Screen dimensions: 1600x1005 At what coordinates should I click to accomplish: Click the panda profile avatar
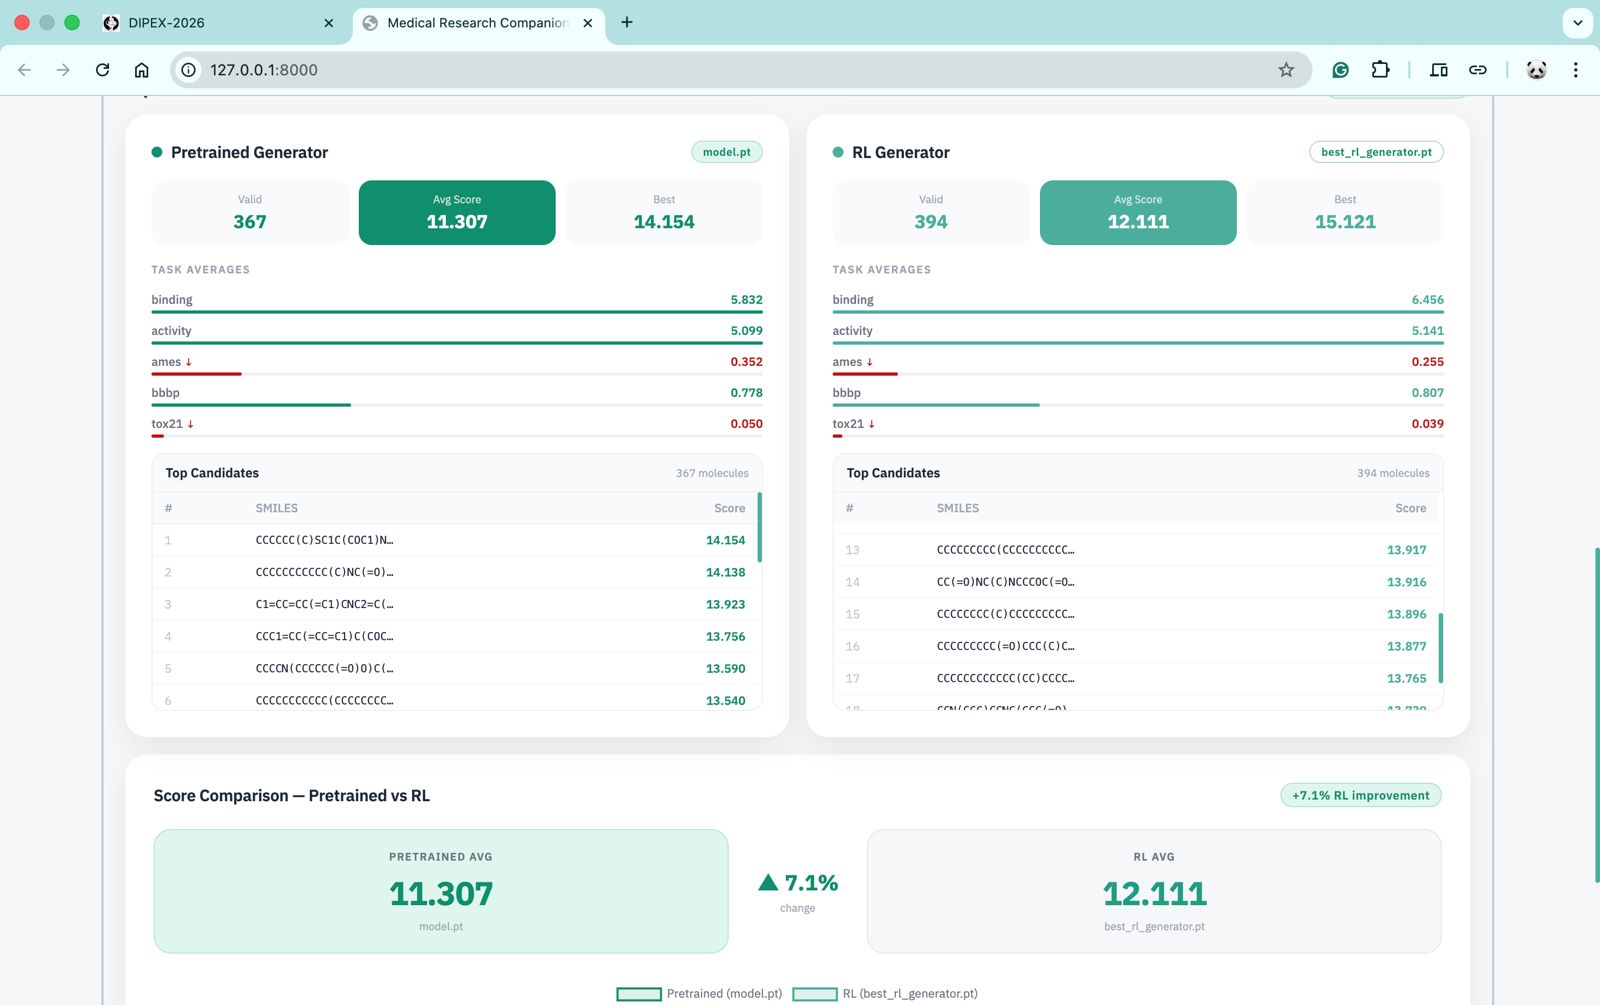pos(1536,70)
